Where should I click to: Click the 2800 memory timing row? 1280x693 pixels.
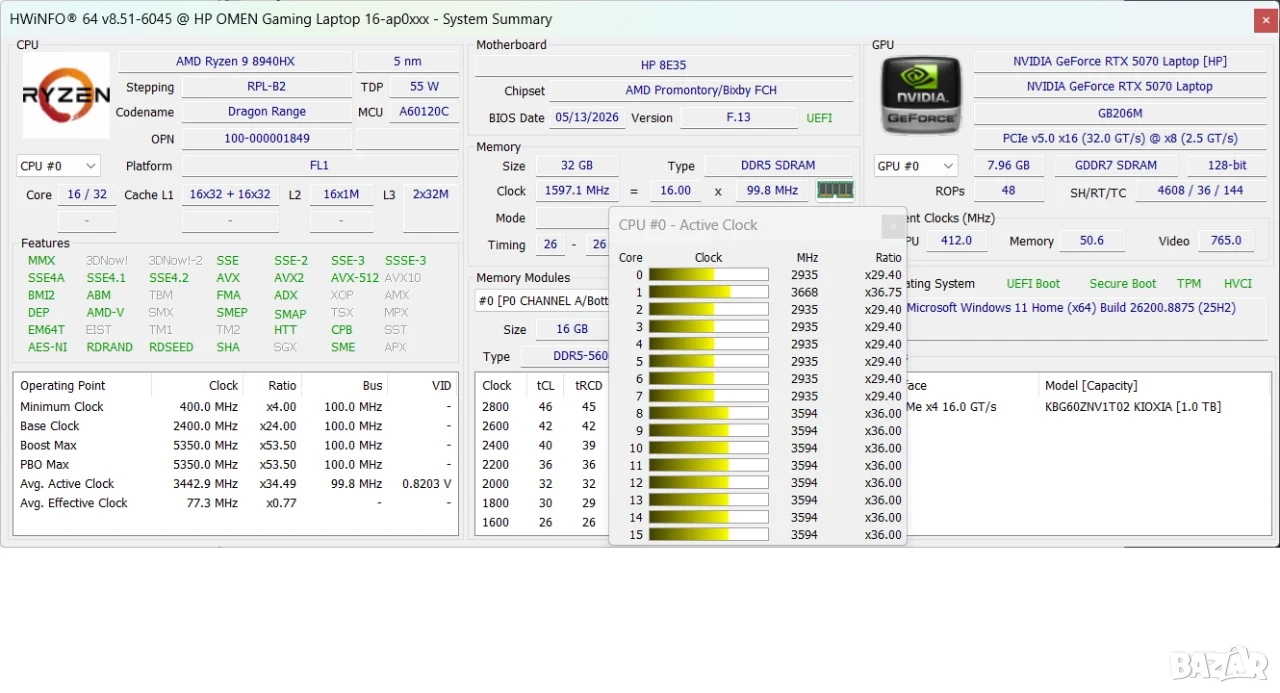coord(543,407)
